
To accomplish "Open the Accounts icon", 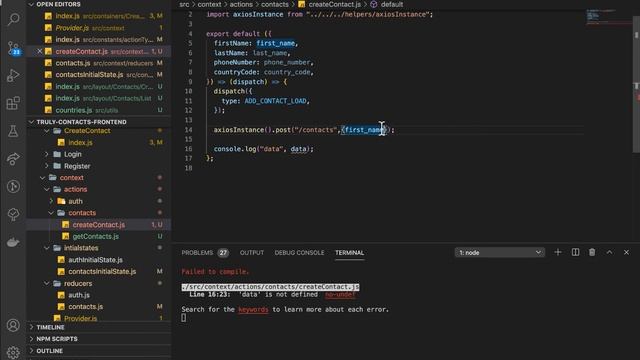I will point(13,325).
